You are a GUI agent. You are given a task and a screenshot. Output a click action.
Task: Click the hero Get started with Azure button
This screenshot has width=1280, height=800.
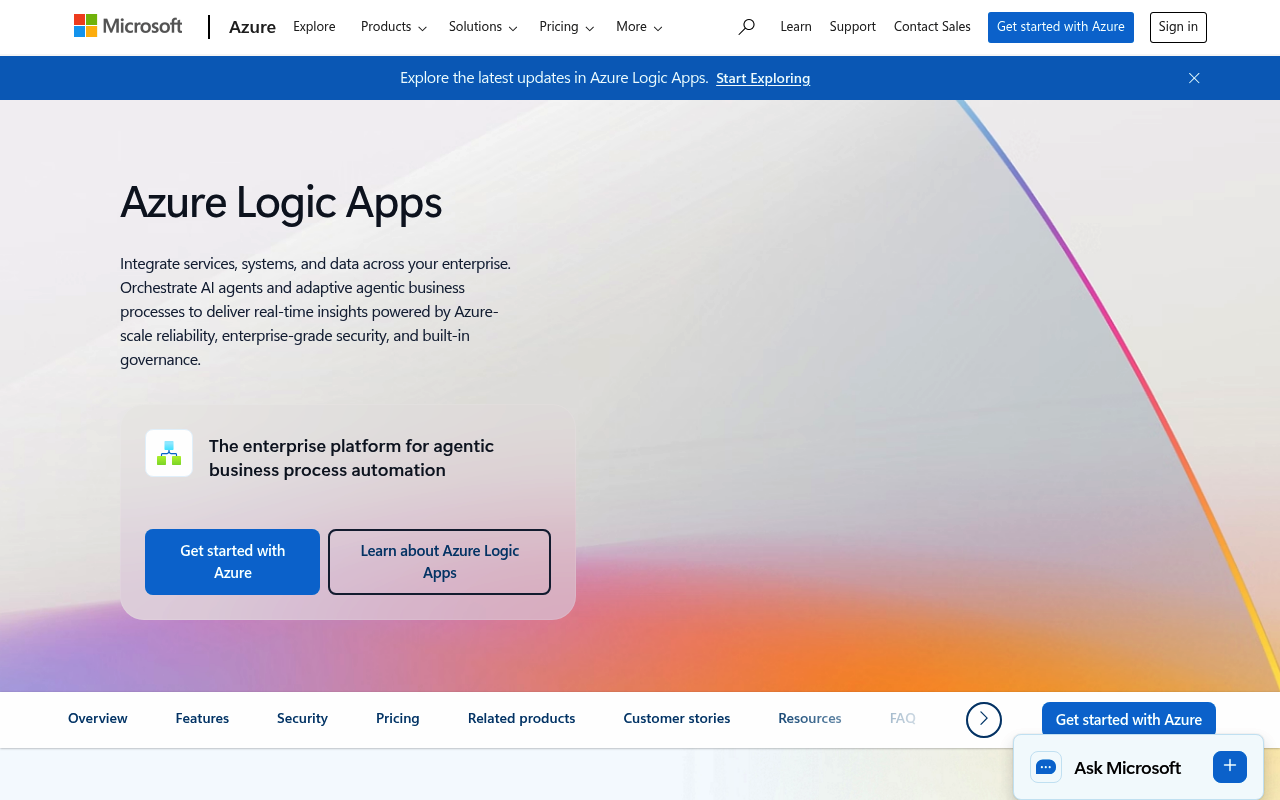(x=232, y=562)
